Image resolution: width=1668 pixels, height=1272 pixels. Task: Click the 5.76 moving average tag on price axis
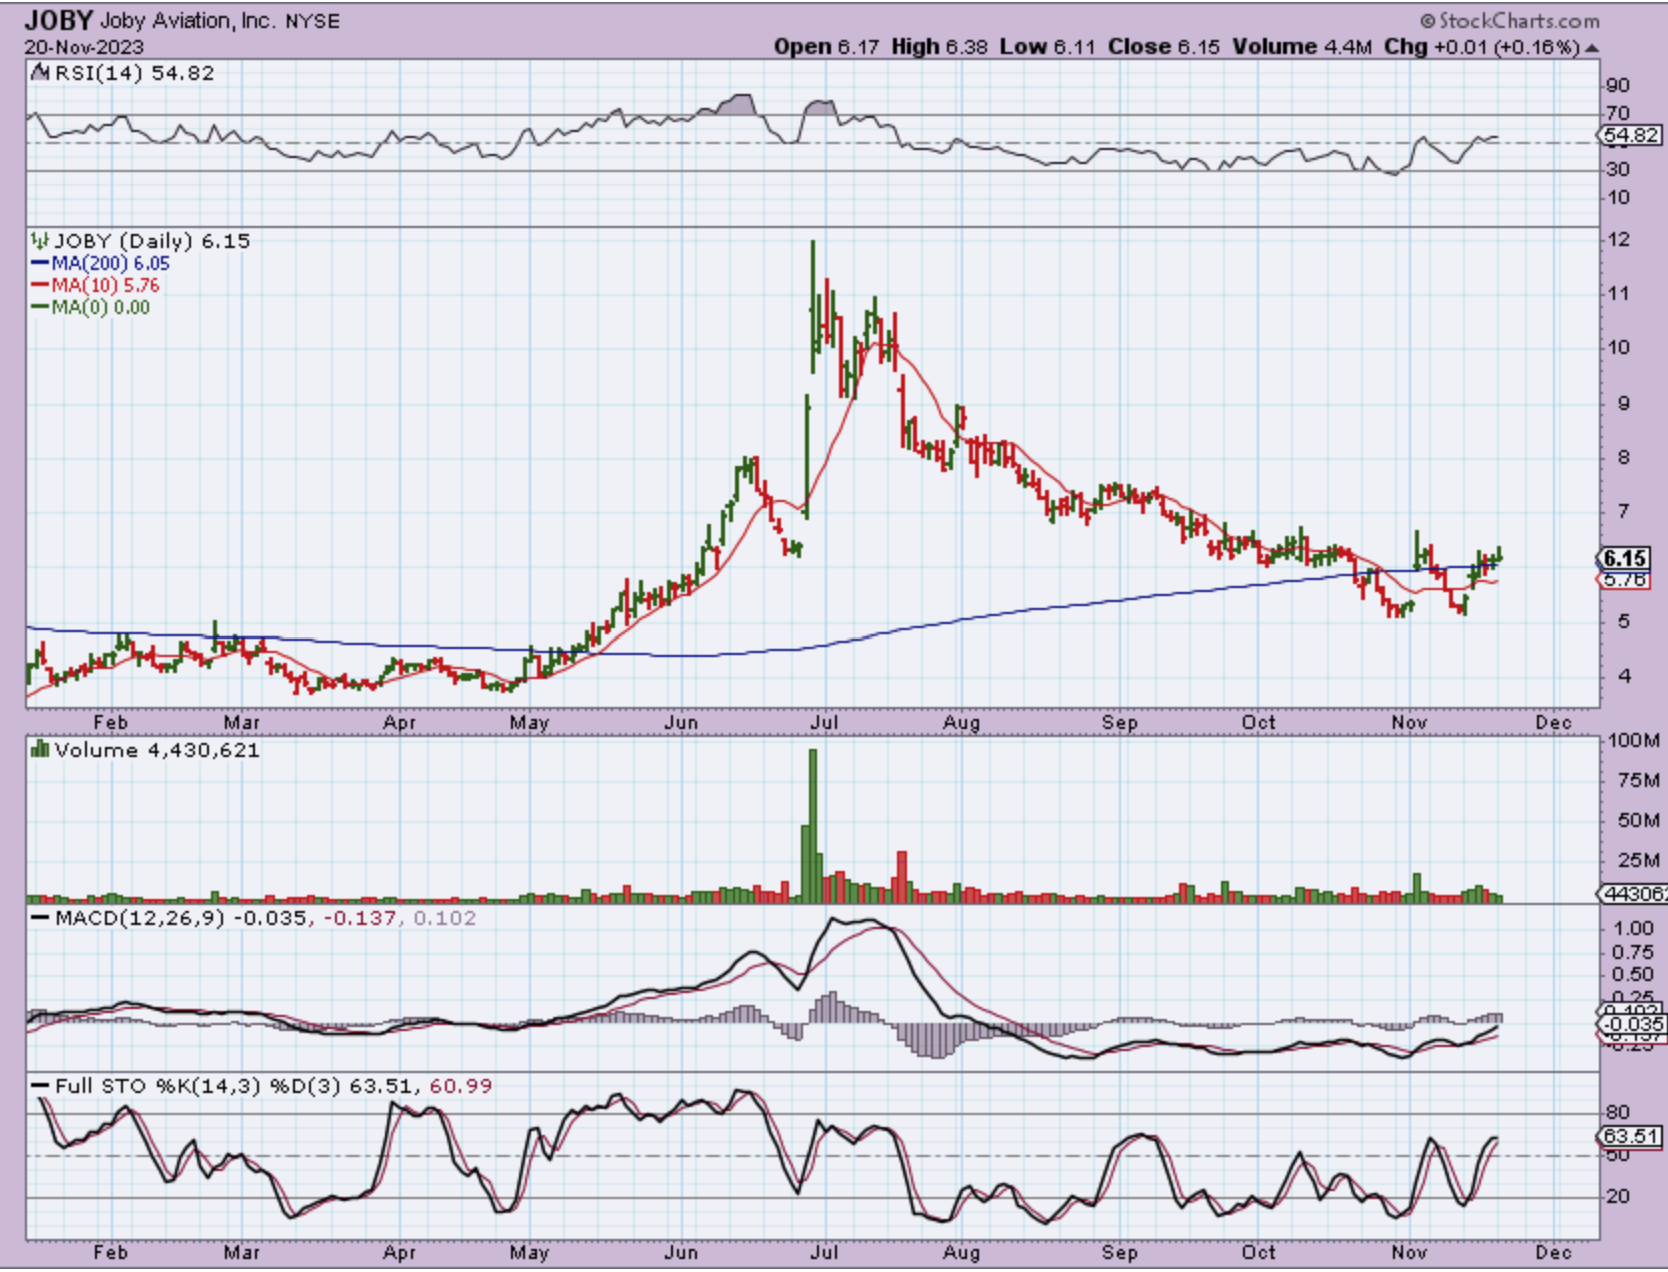(1625, 580)
